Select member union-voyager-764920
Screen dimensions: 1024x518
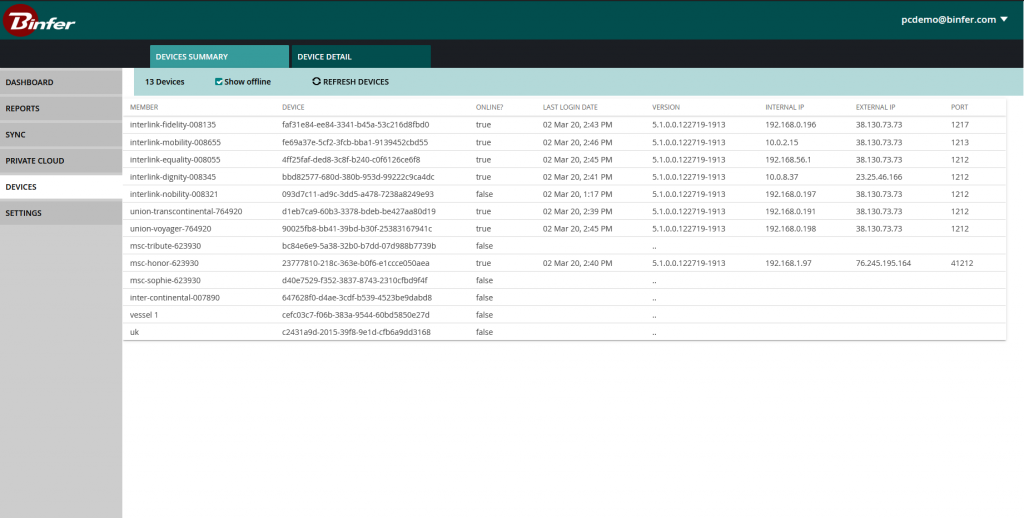tap(170, 229)
